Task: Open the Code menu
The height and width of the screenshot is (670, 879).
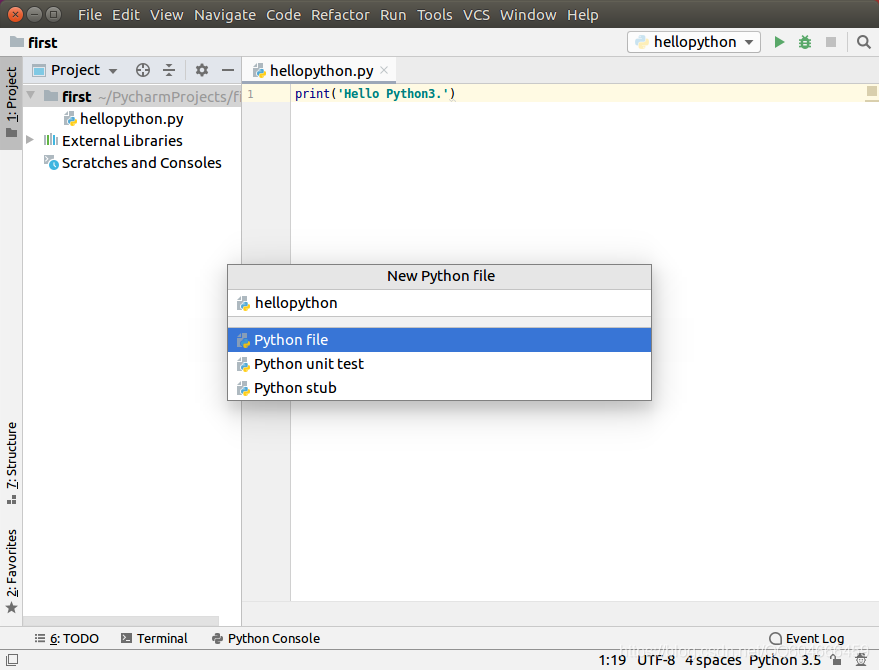Action: tap(283, 15)
